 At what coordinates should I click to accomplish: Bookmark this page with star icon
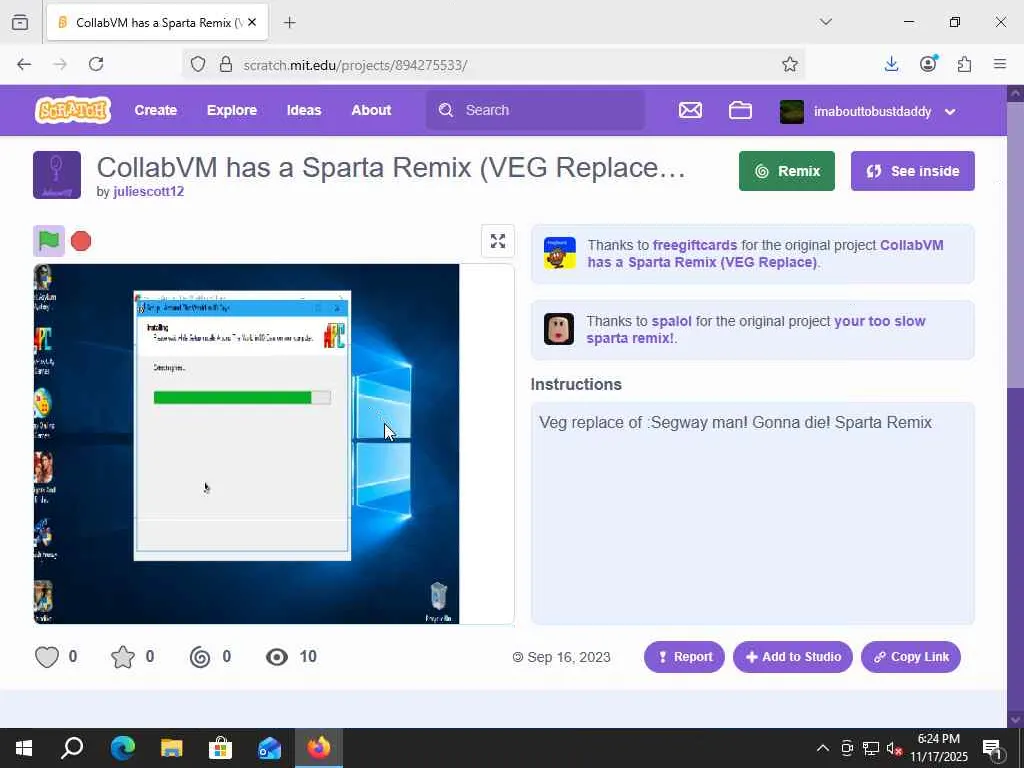pos(790,64)
